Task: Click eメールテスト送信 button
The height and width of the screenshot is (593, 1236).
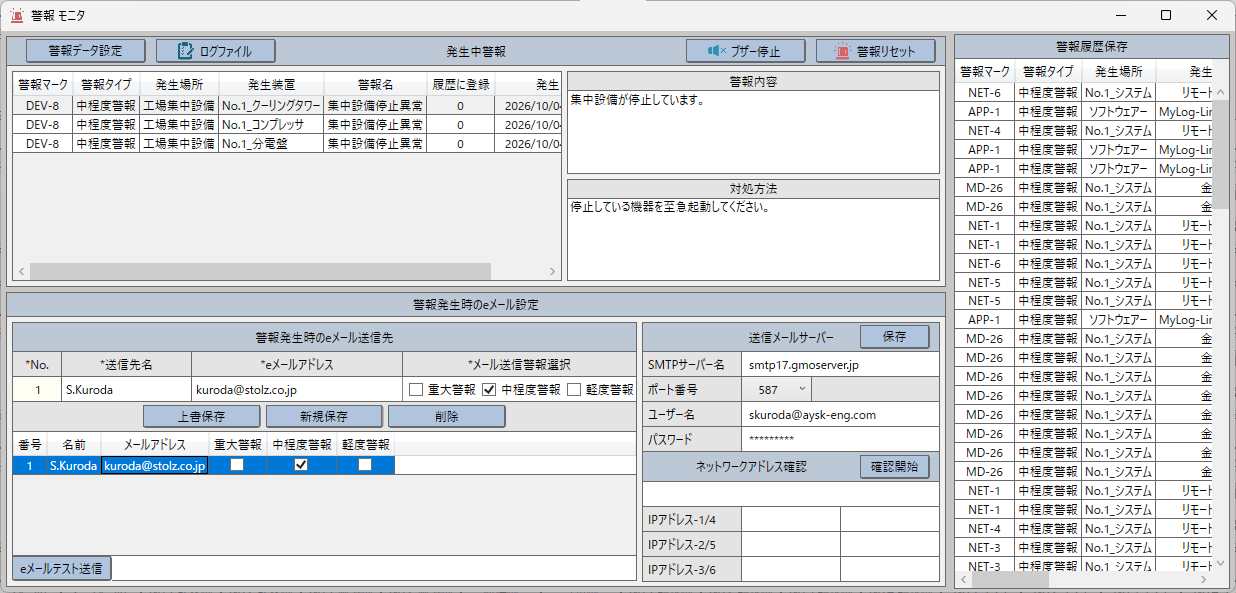Action: pyautogui.click(x=62, y=569)
